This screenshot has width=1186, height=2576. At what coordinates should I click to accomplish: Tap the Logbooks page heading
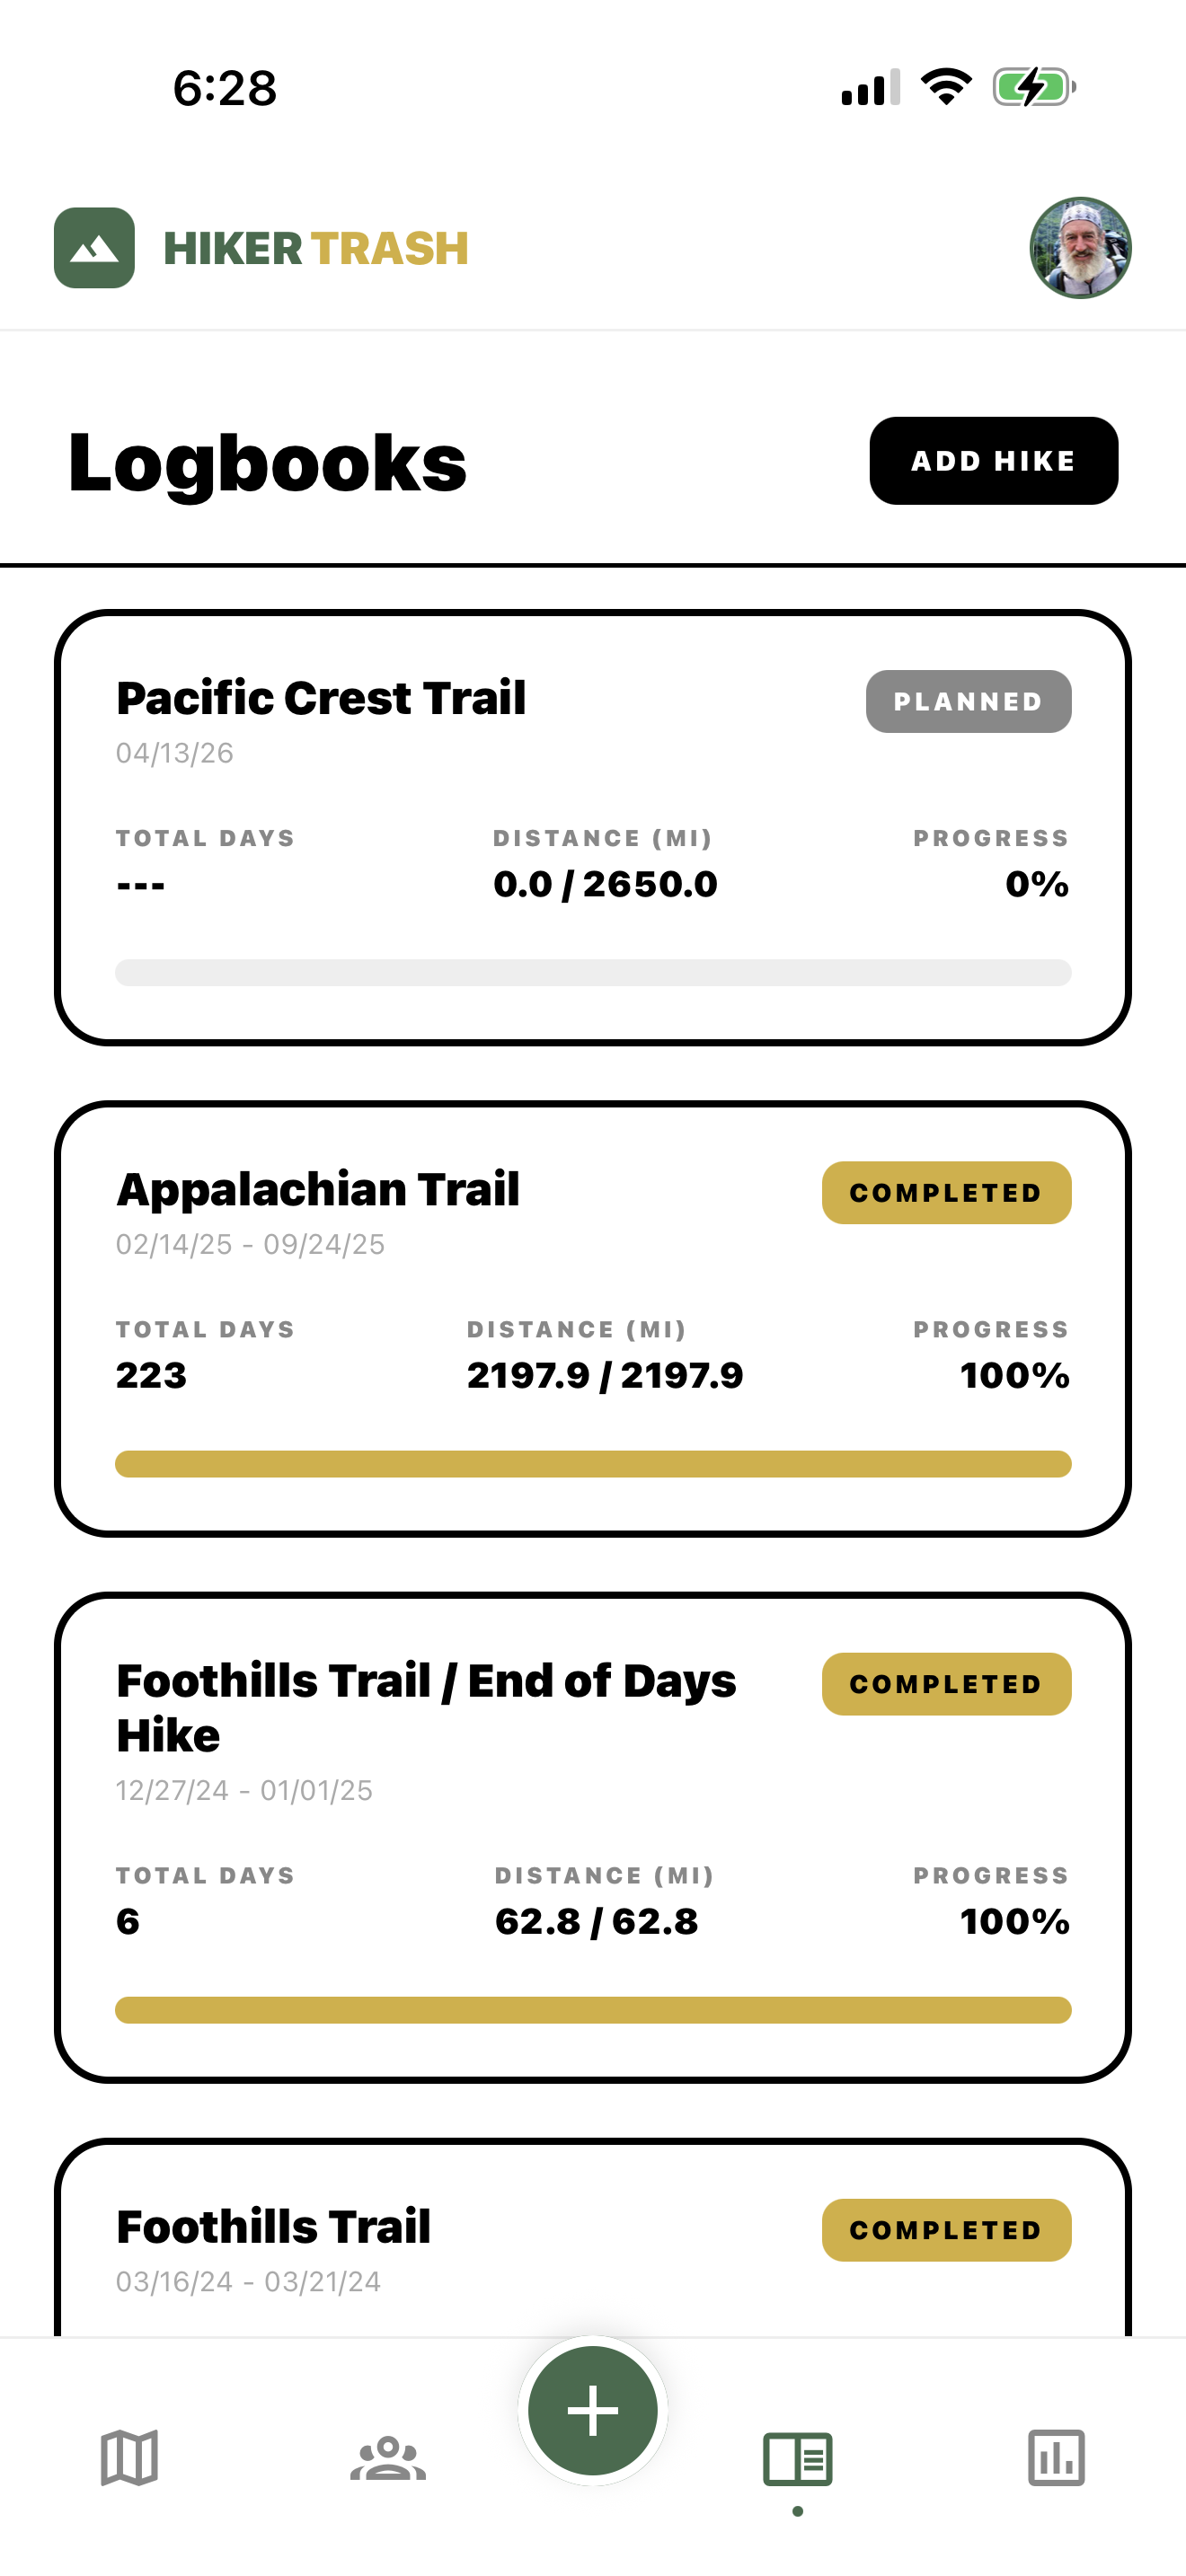[268, 463]
